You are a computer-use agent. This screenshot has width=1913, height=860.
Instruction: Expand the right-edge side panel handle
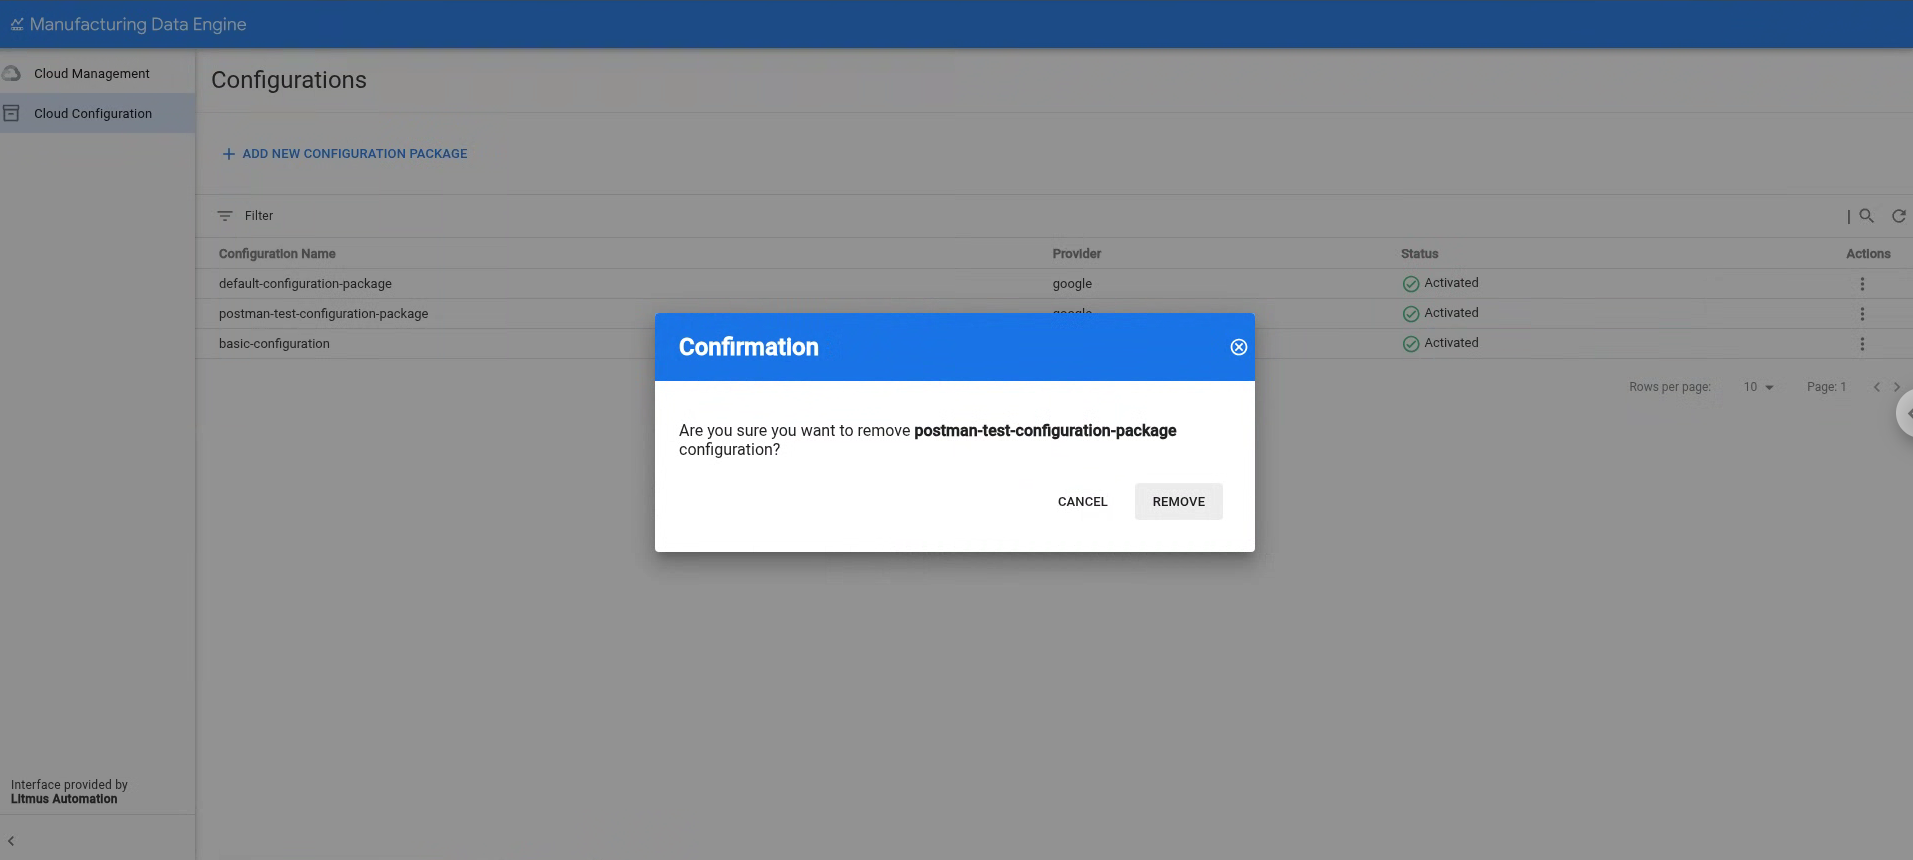(x=1906, y=413)
